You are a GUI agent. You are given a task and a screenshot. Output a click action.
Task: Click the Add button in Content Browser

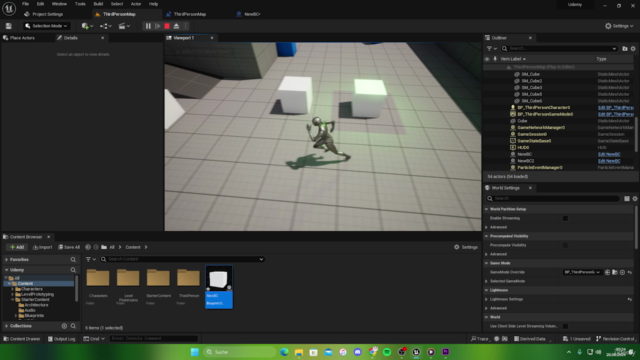[x=17, y=247]
